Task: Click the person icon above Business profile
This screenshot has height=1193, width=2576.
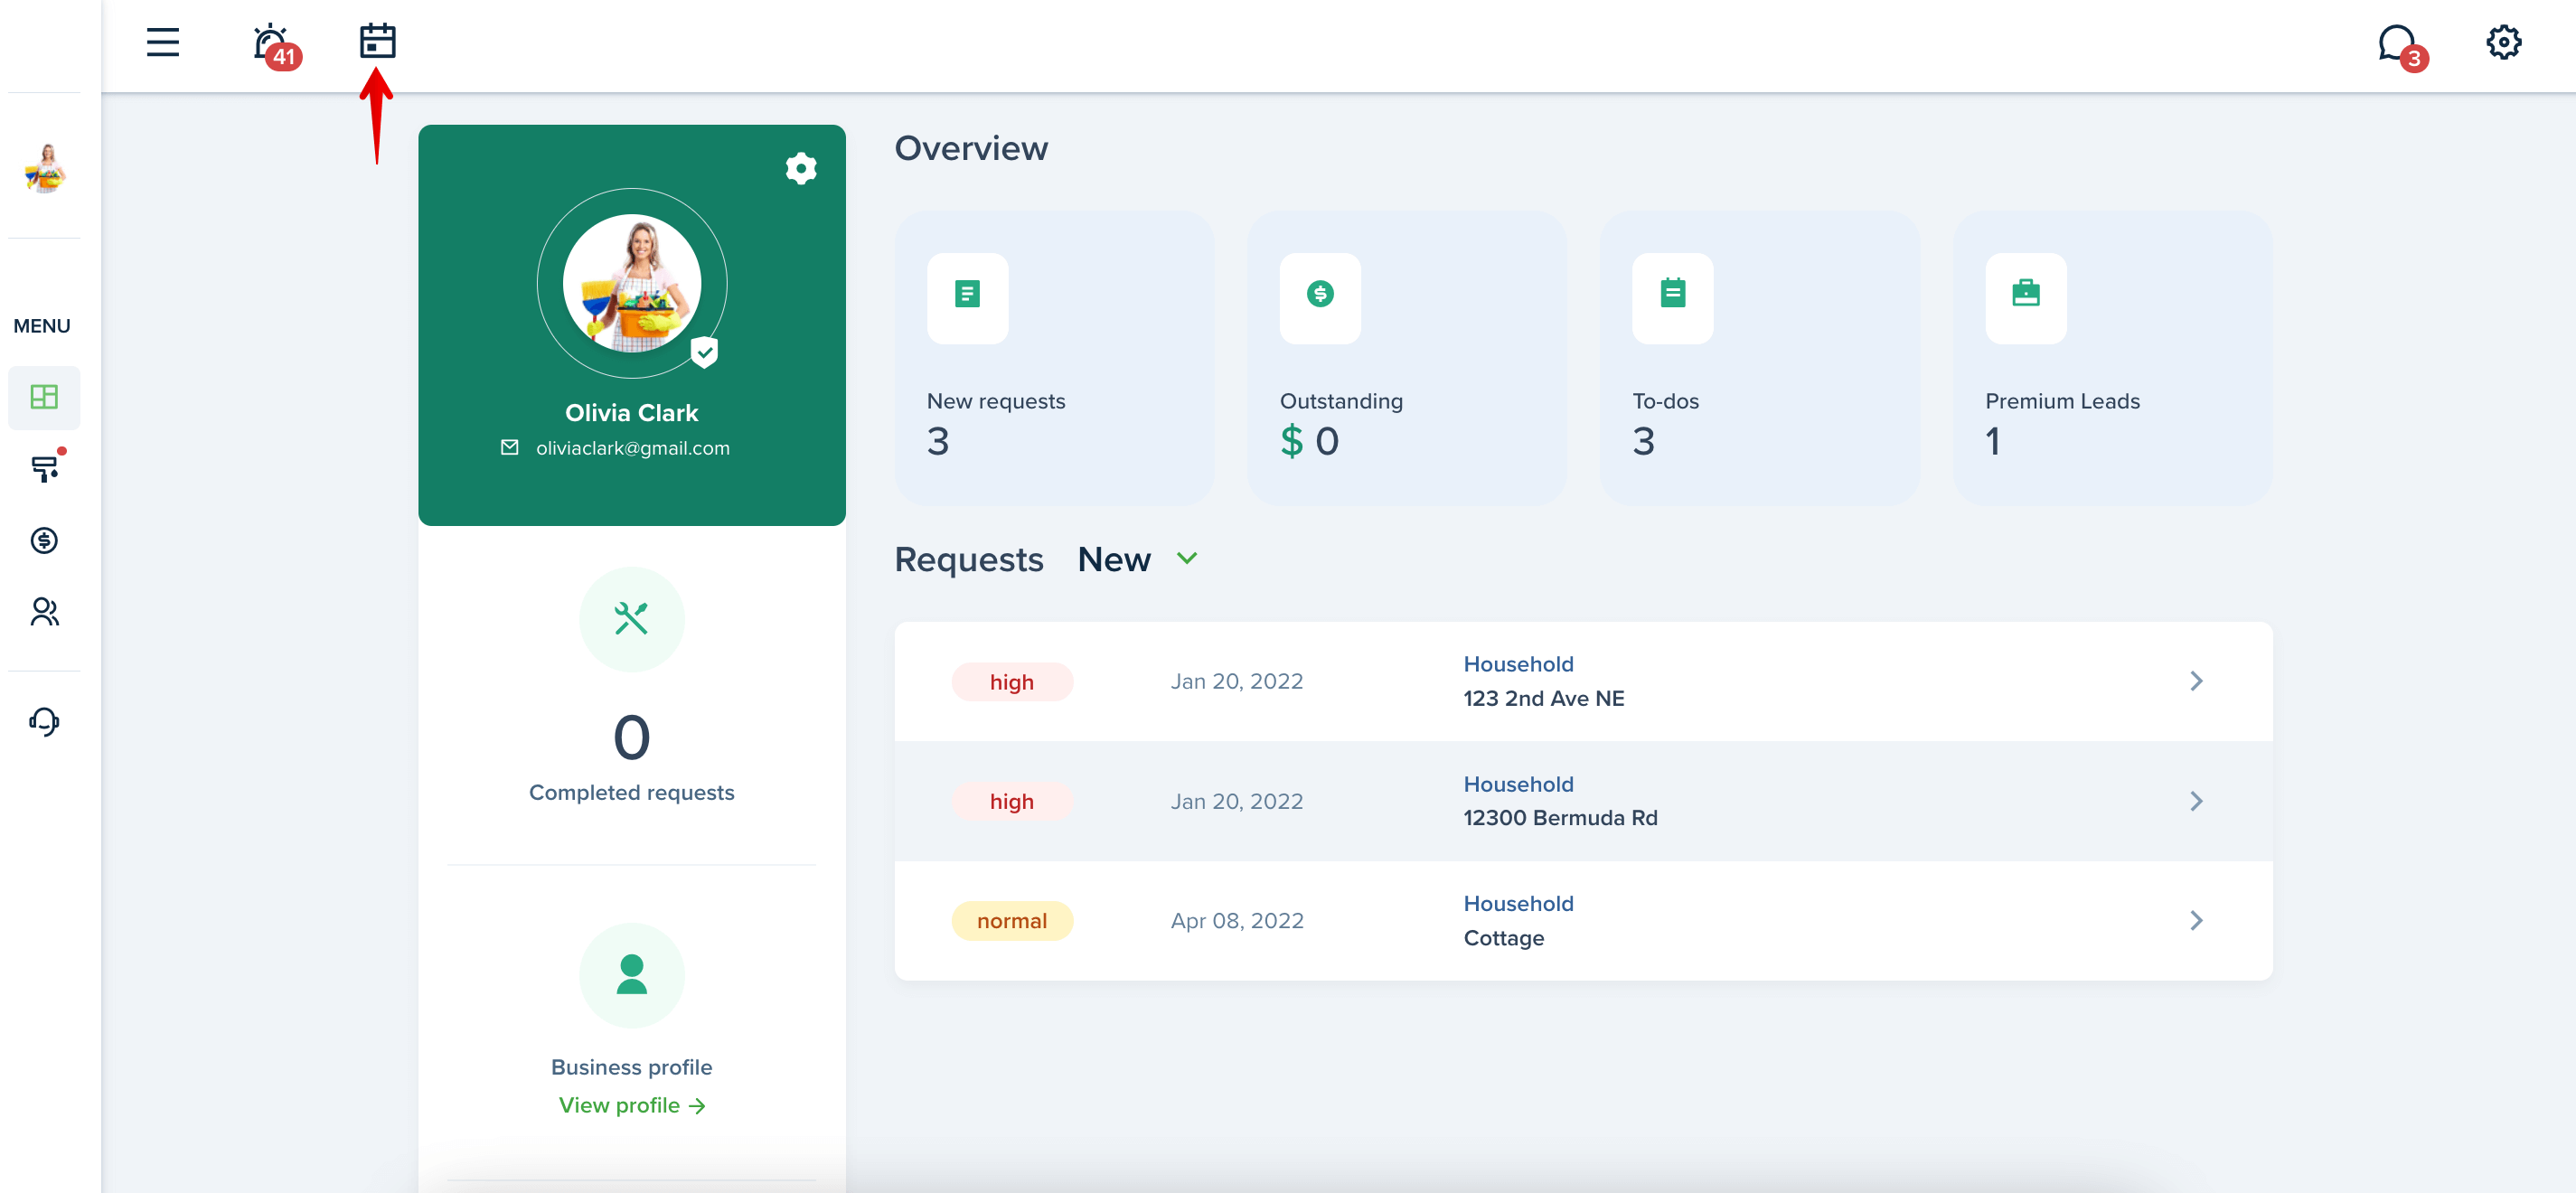Action: point(631,975)
